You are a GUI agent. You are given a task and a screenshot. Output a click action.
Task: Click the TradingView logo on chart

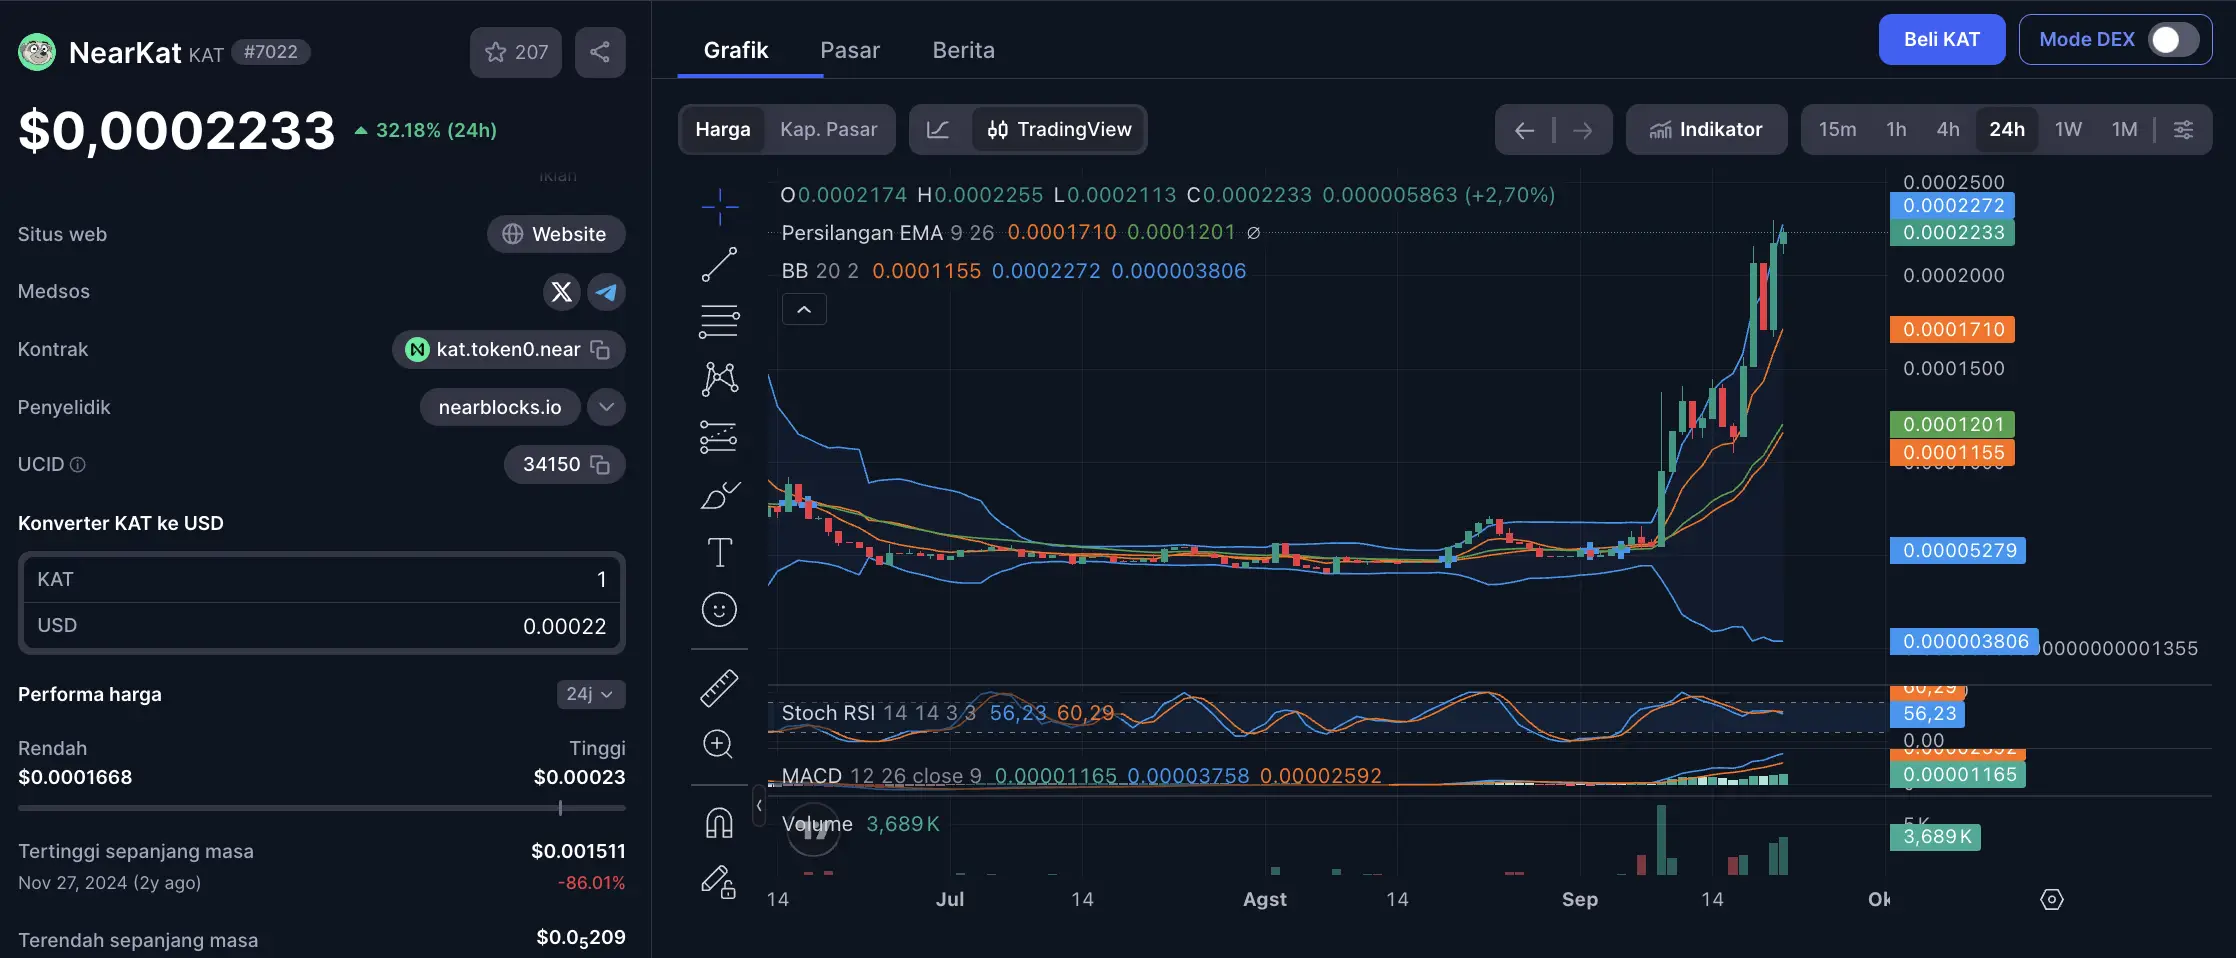[814, 829]
